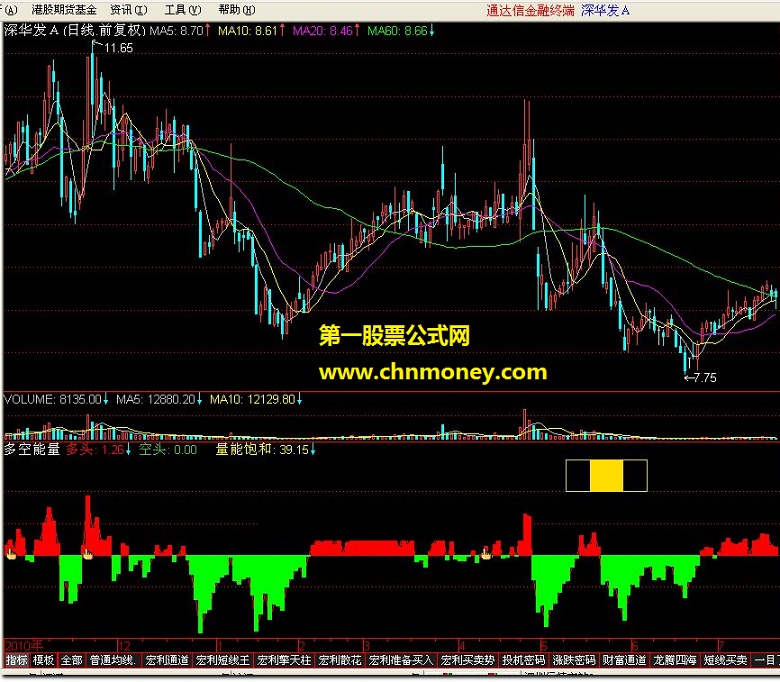This screenshot has height=682, width=780.
Task: Click the yellow block in indicator panel
Action: [606, 476]
